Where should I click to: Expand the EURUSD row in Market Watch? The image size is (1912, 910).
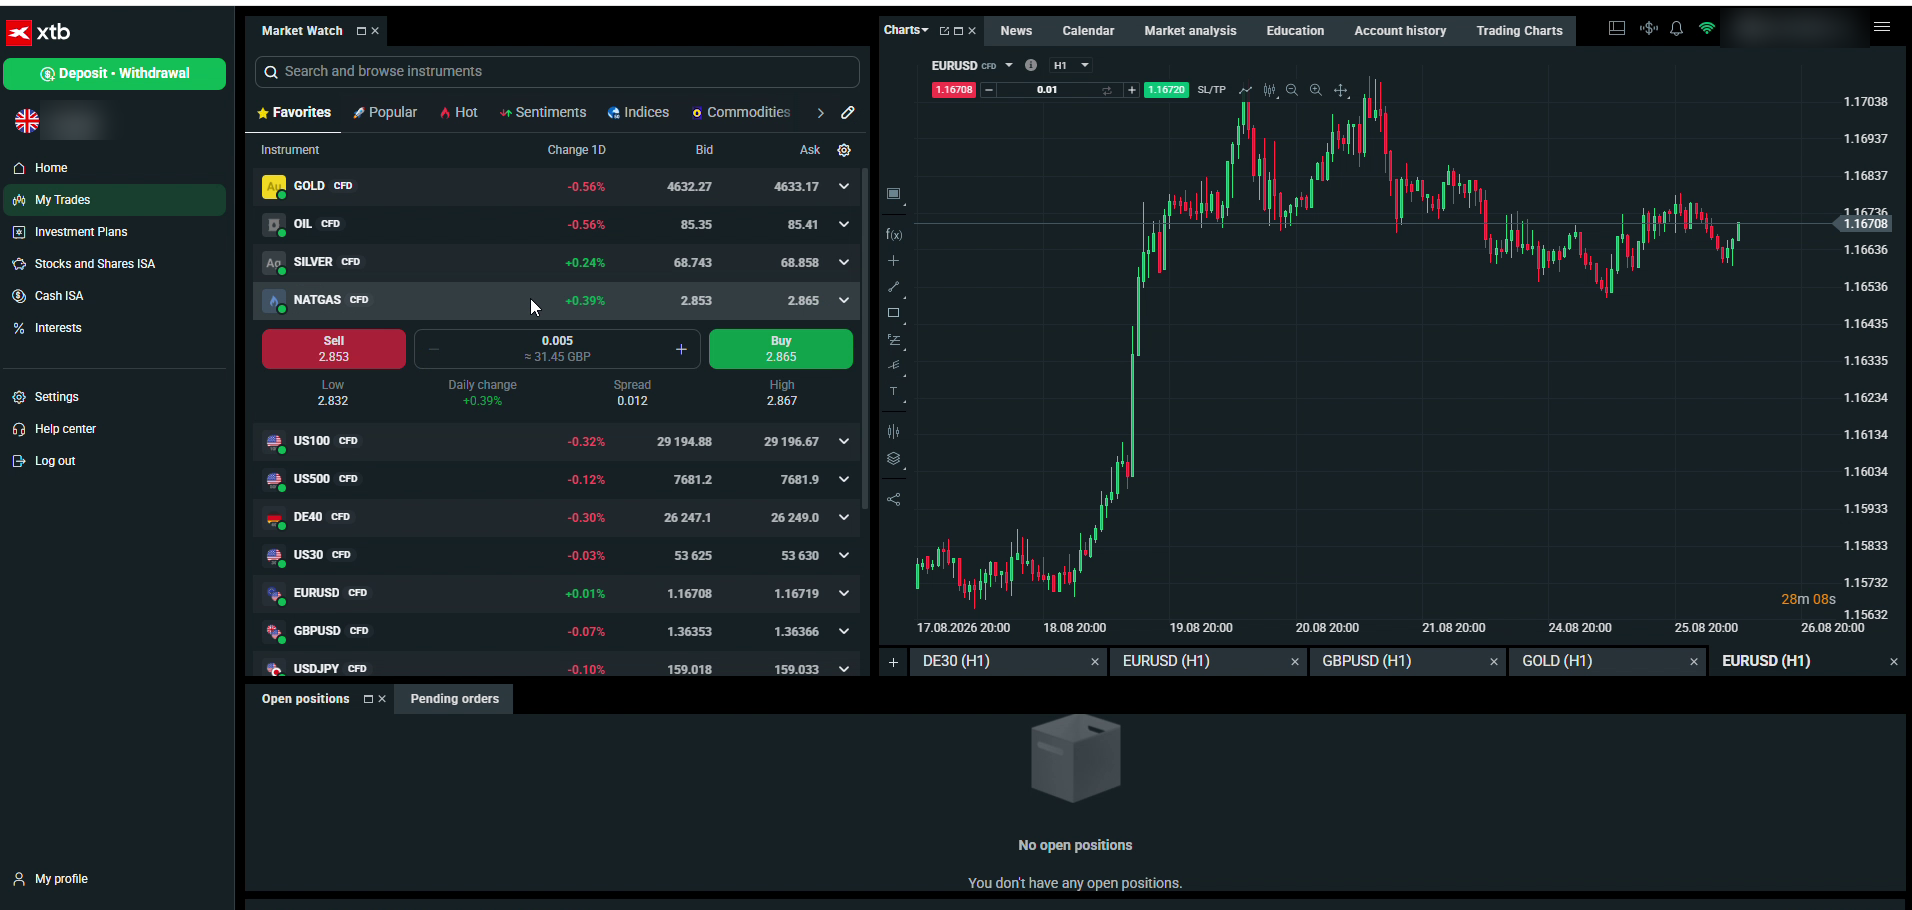tap(844, 593)
